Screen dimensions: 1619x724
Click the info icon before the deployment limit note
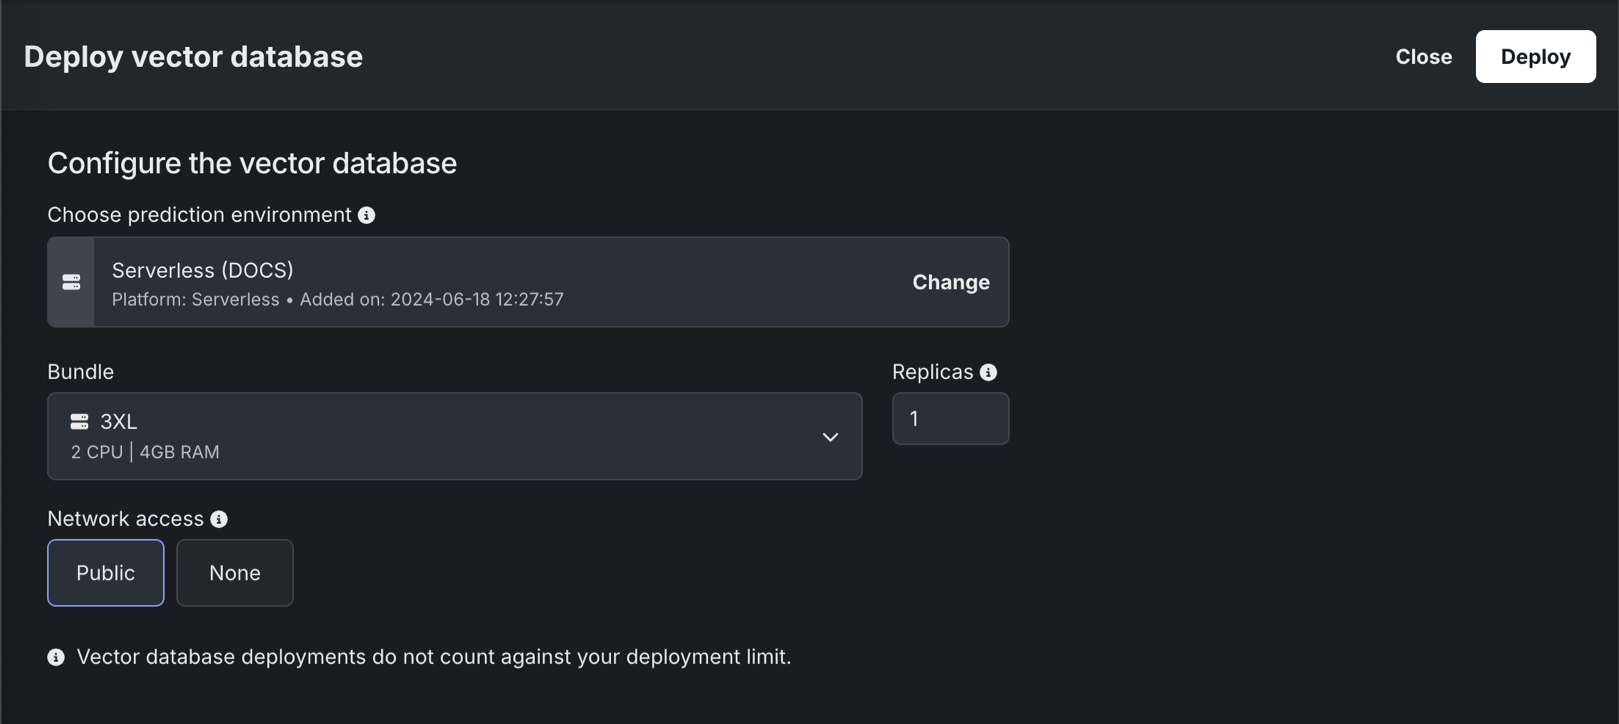pyautogui.click(x=56, y=657)
